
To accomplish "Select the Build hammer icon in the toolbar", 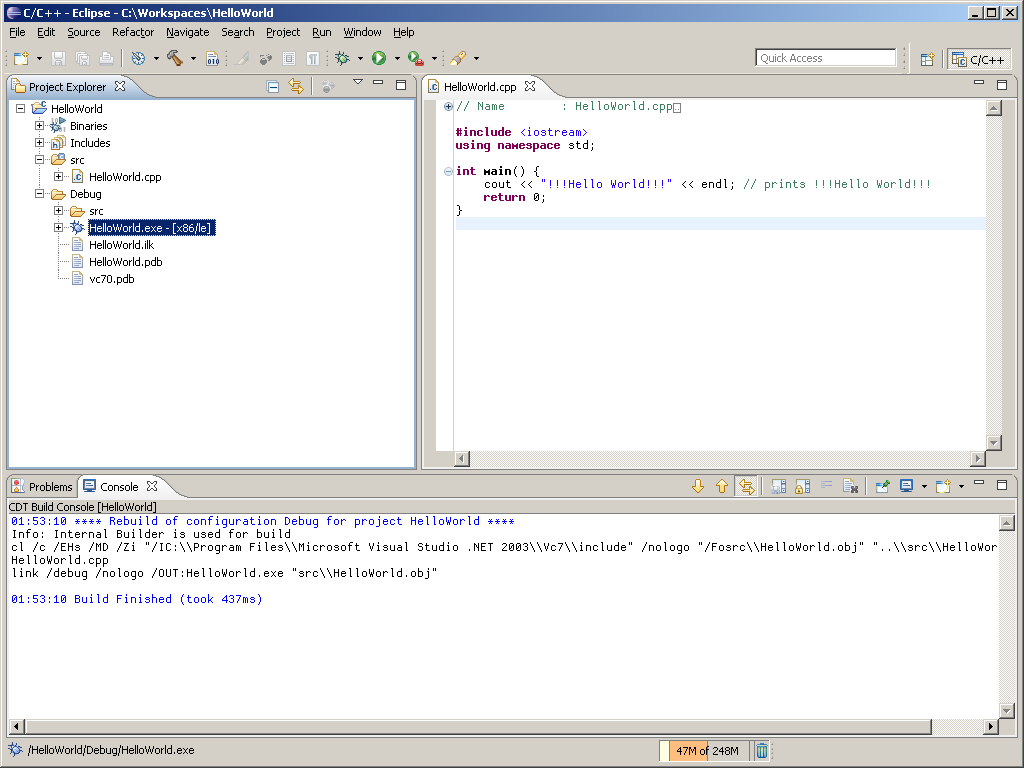I will coord(172,57).
